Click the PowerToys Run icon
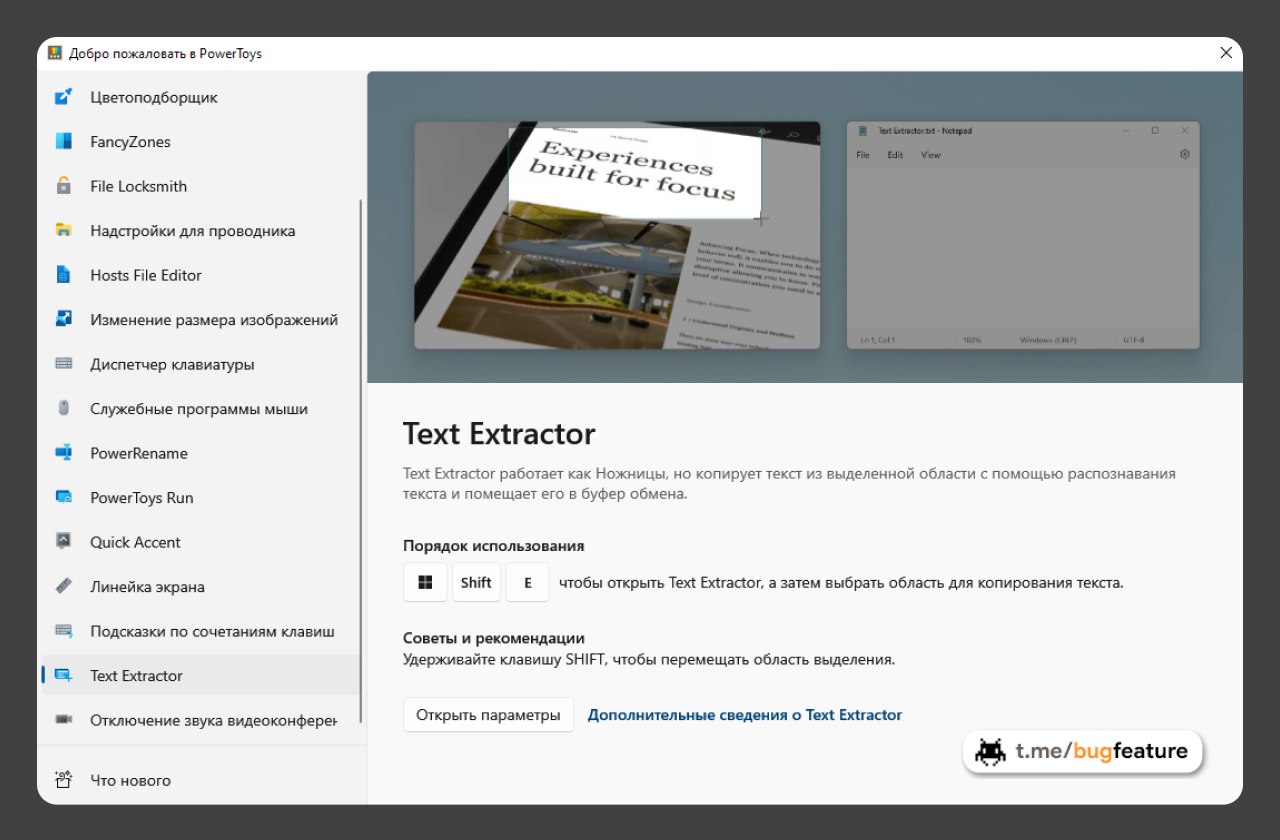The height and width of the screenshot is (840, 1280). pyautogui.click(x=64, y=497)
